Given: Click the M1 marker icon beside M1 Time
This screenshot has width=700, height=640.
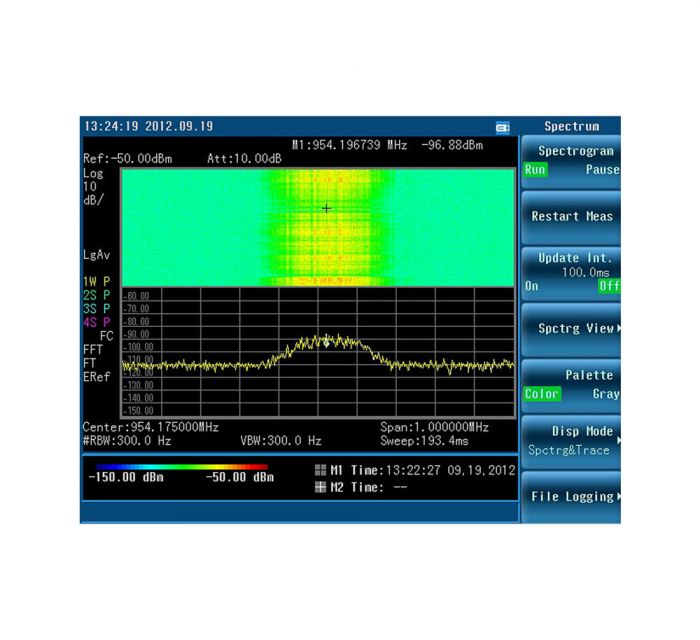Looking at the screenshot, I should coord(320,470).
